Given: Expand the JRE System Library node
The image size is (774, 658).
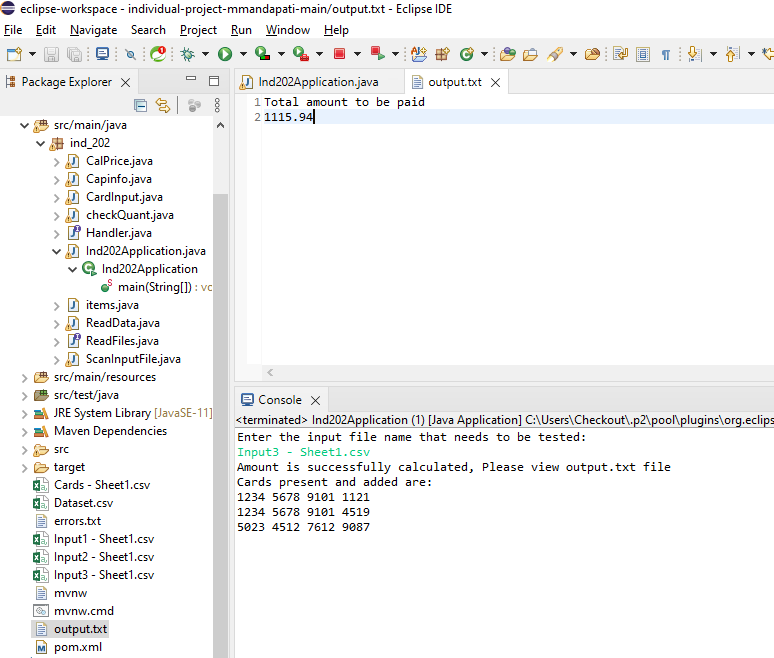Looking at the screenshot, I should click(24, 414).
